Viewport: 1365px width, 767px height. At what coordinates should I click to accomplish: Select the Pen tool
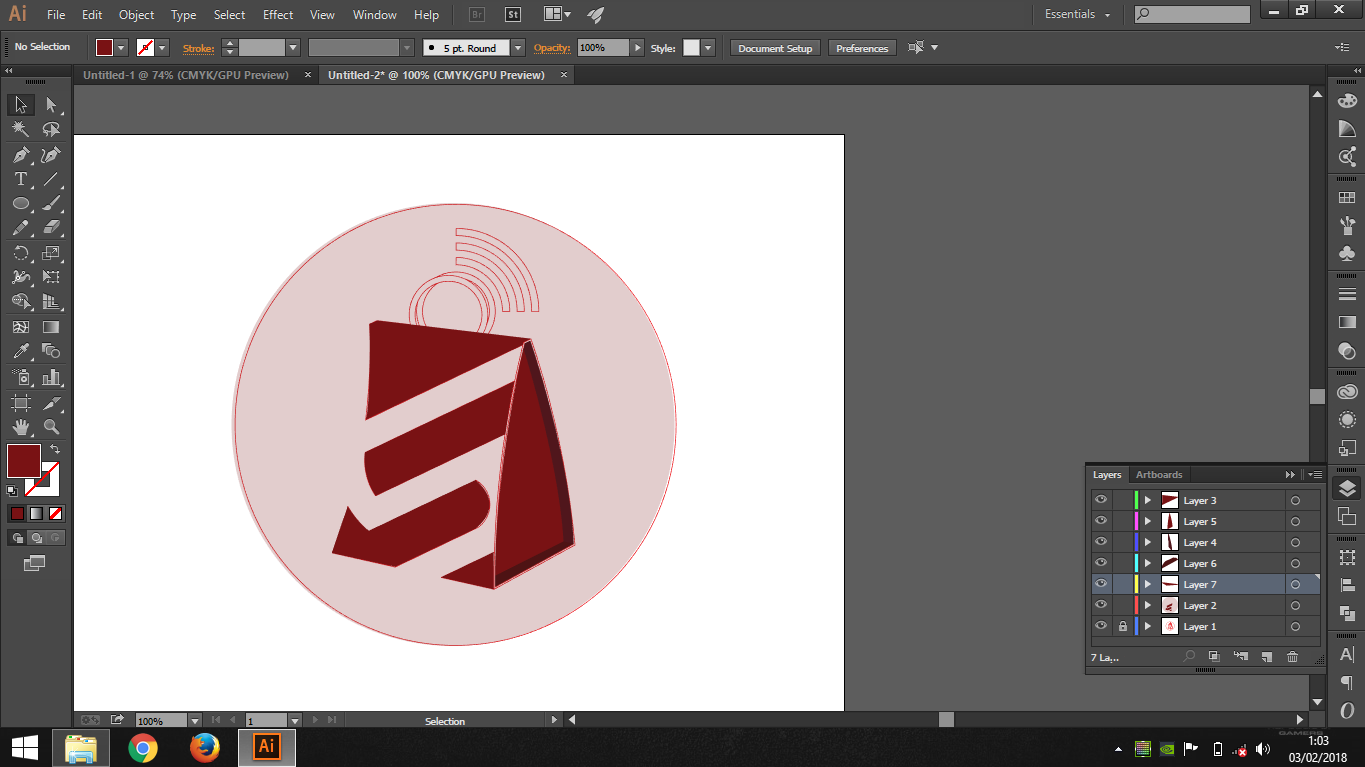[x=21, y=155]
